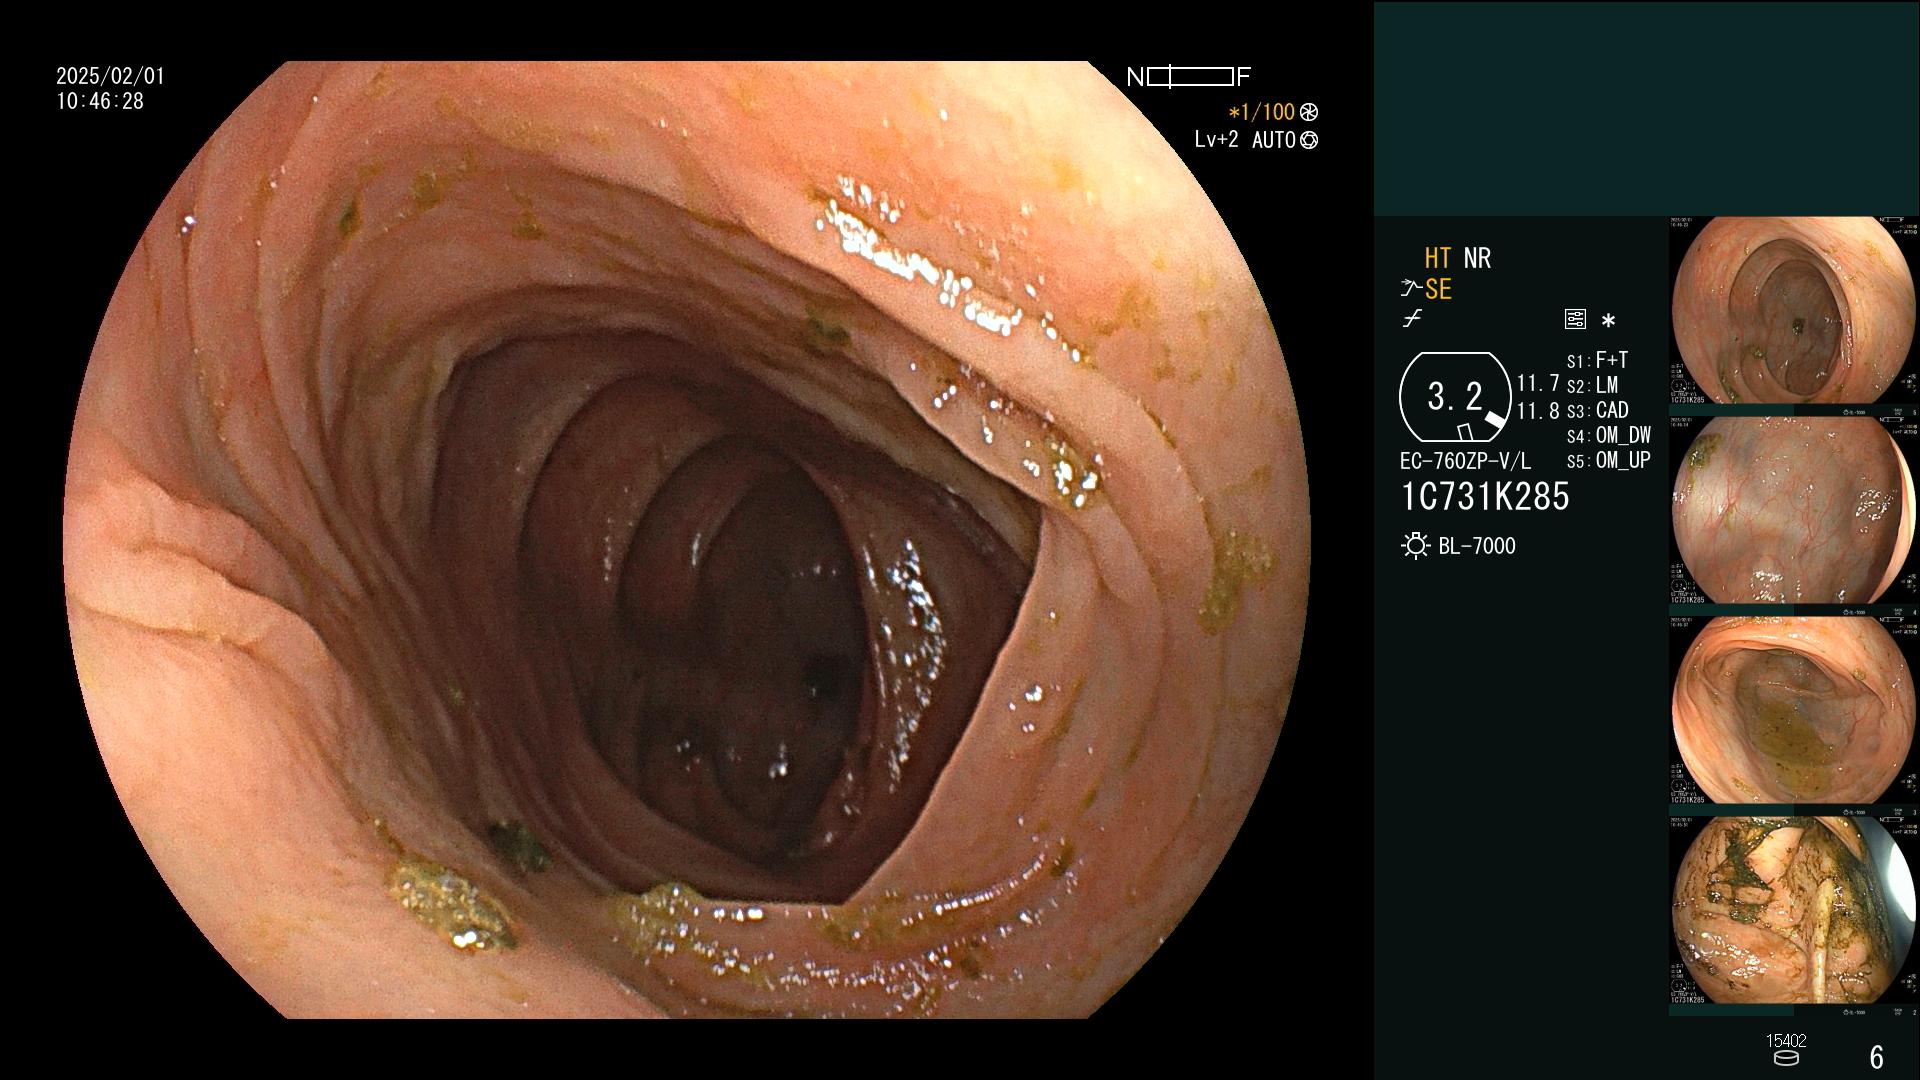Select switch assignment S4: OM_DW
Image resolution: width=1920 pixels, height=1080 pixels.
pyautogui.click(x=1609, y=435)
